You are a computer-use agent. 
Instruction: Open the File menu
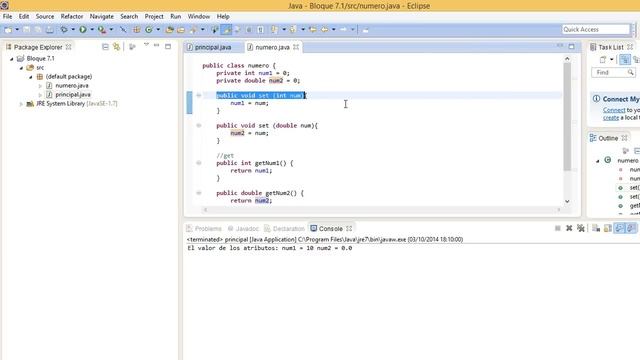point(7,16)
